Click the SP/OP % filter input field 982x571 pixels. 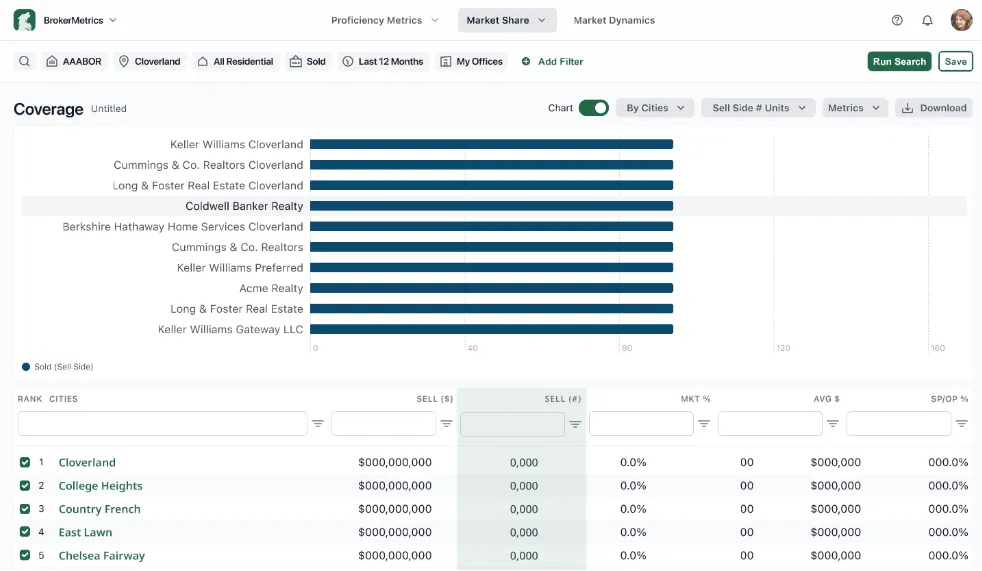click(899, 424)
